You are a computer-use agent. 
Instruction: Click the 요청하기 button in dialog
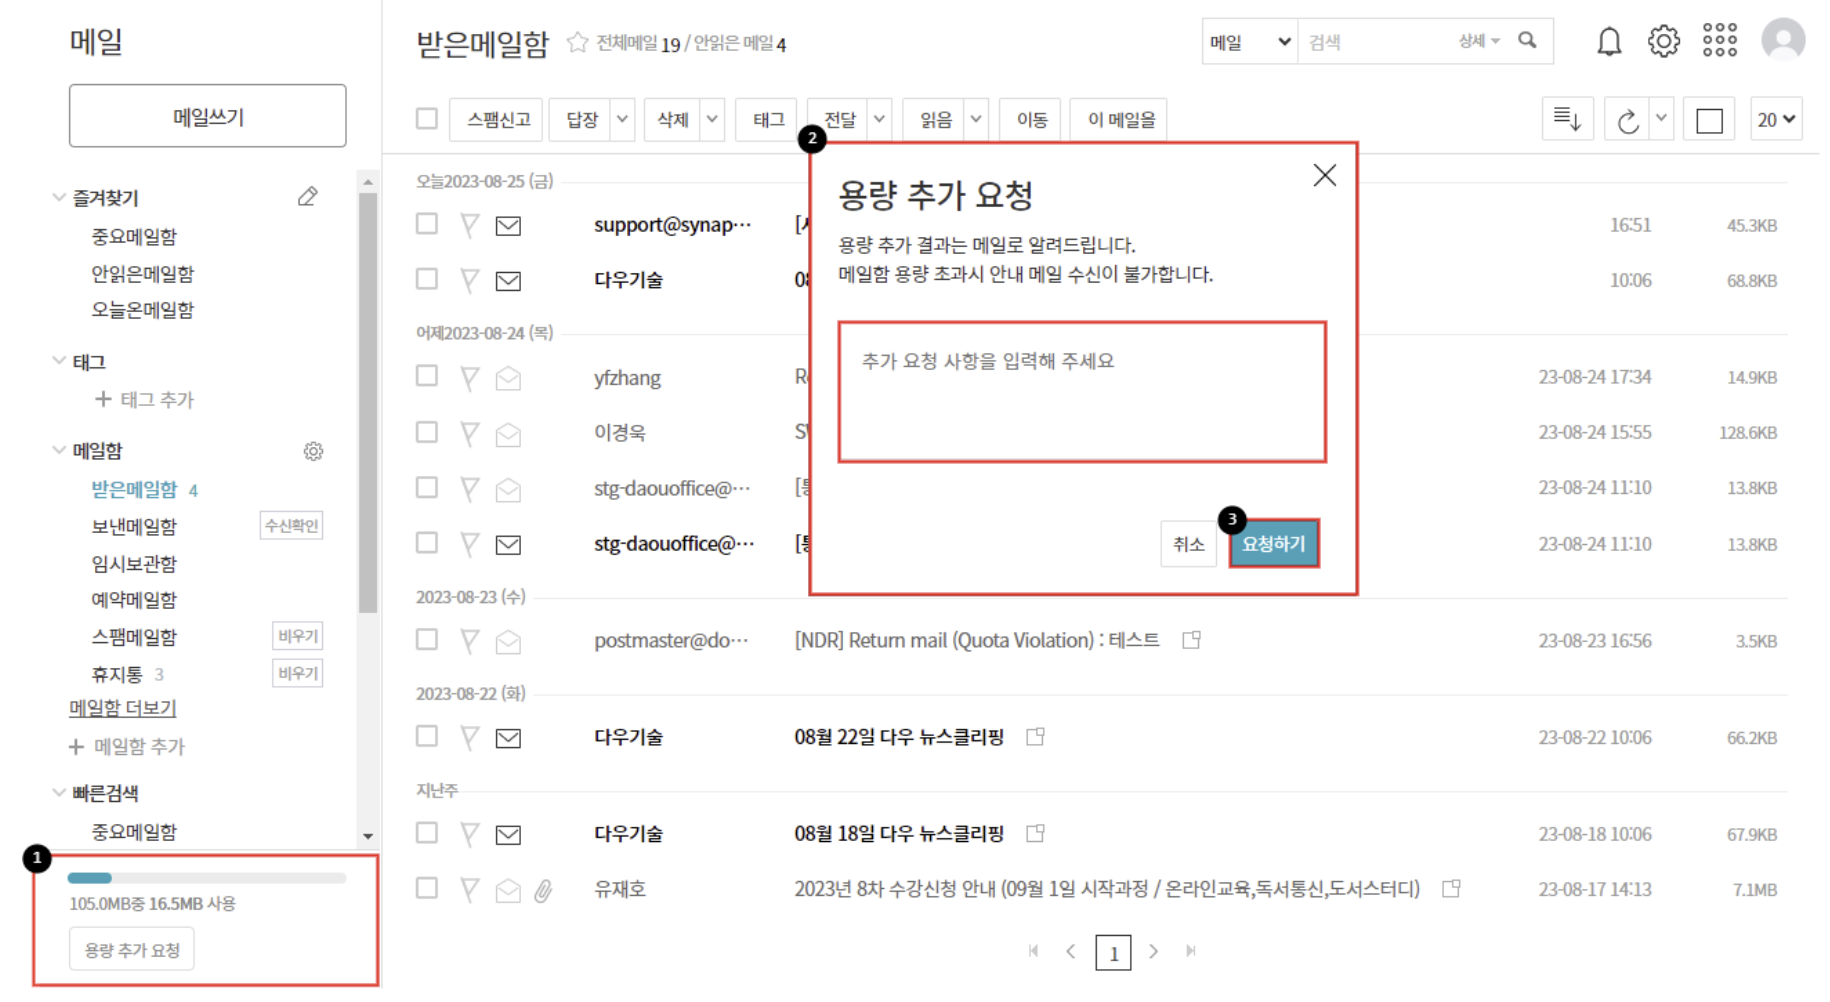click(x=1273, y=544)
